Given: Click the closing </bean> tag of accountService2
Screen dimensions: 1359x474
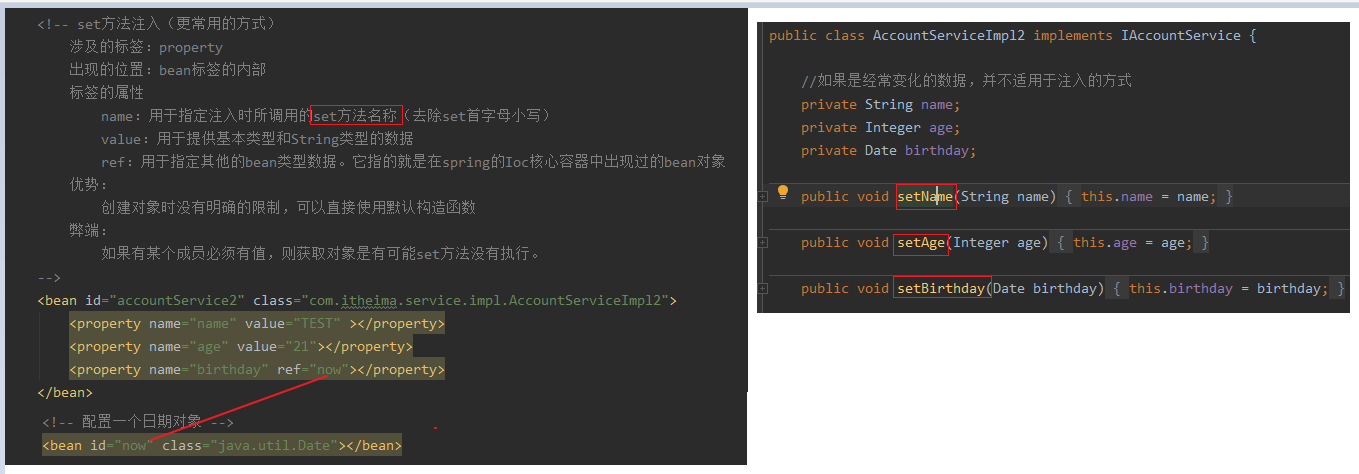Looking at the screenshot, I should click(65, 393).
